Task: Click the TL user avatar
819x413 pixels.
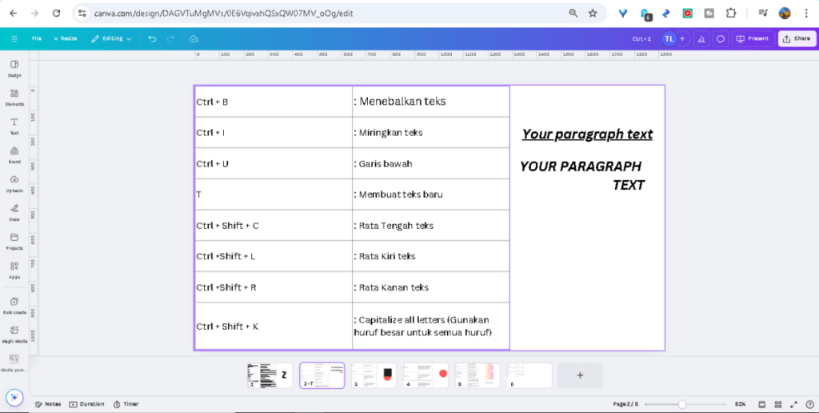Action: click(x=669, y=39)
